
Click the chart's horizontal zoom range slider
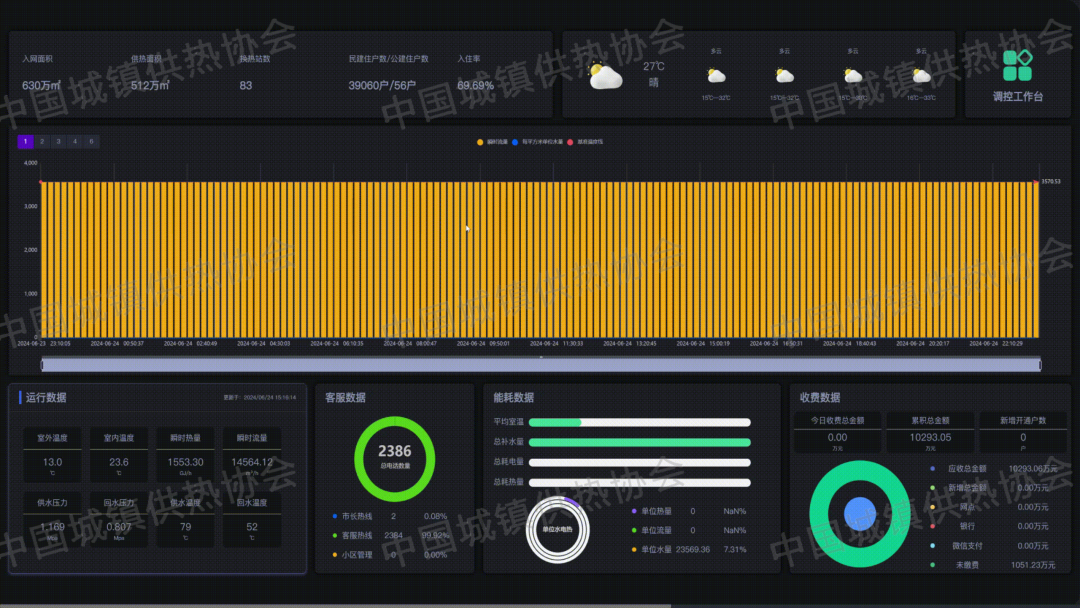click(540, 364)
